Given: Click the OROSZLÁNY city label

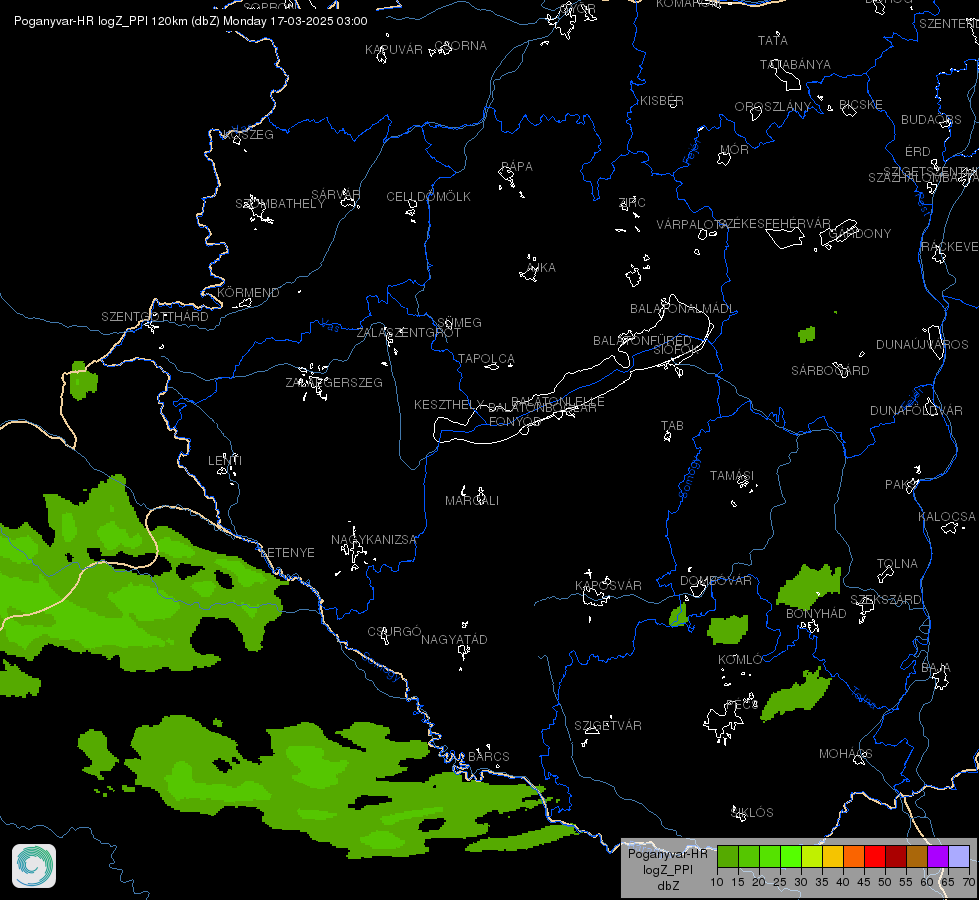Looking at the screenshot, I should (773, 107).
